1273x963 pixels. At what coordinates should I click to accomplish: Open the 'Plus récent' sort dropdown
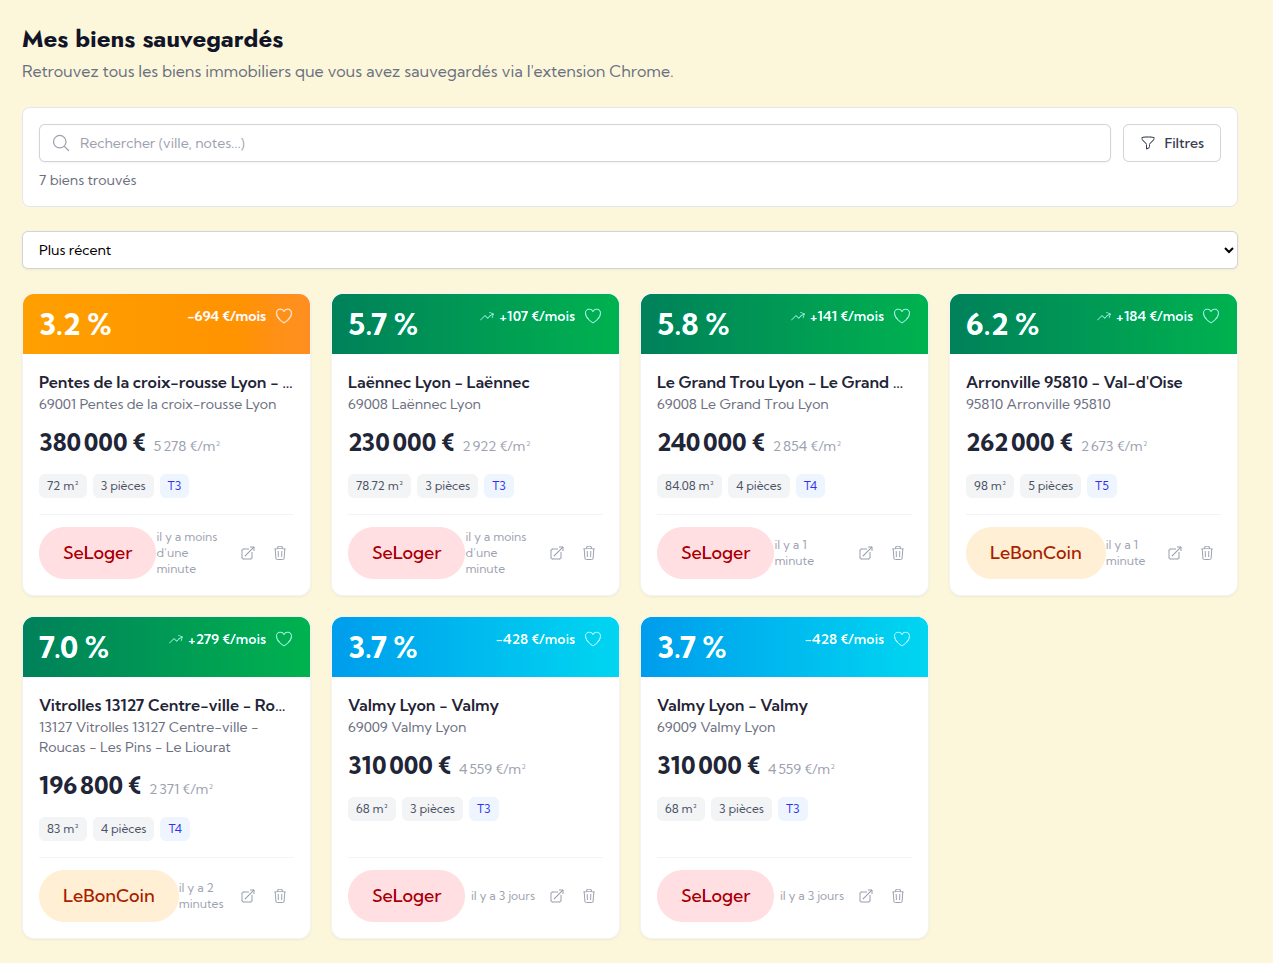click(629, 250)
